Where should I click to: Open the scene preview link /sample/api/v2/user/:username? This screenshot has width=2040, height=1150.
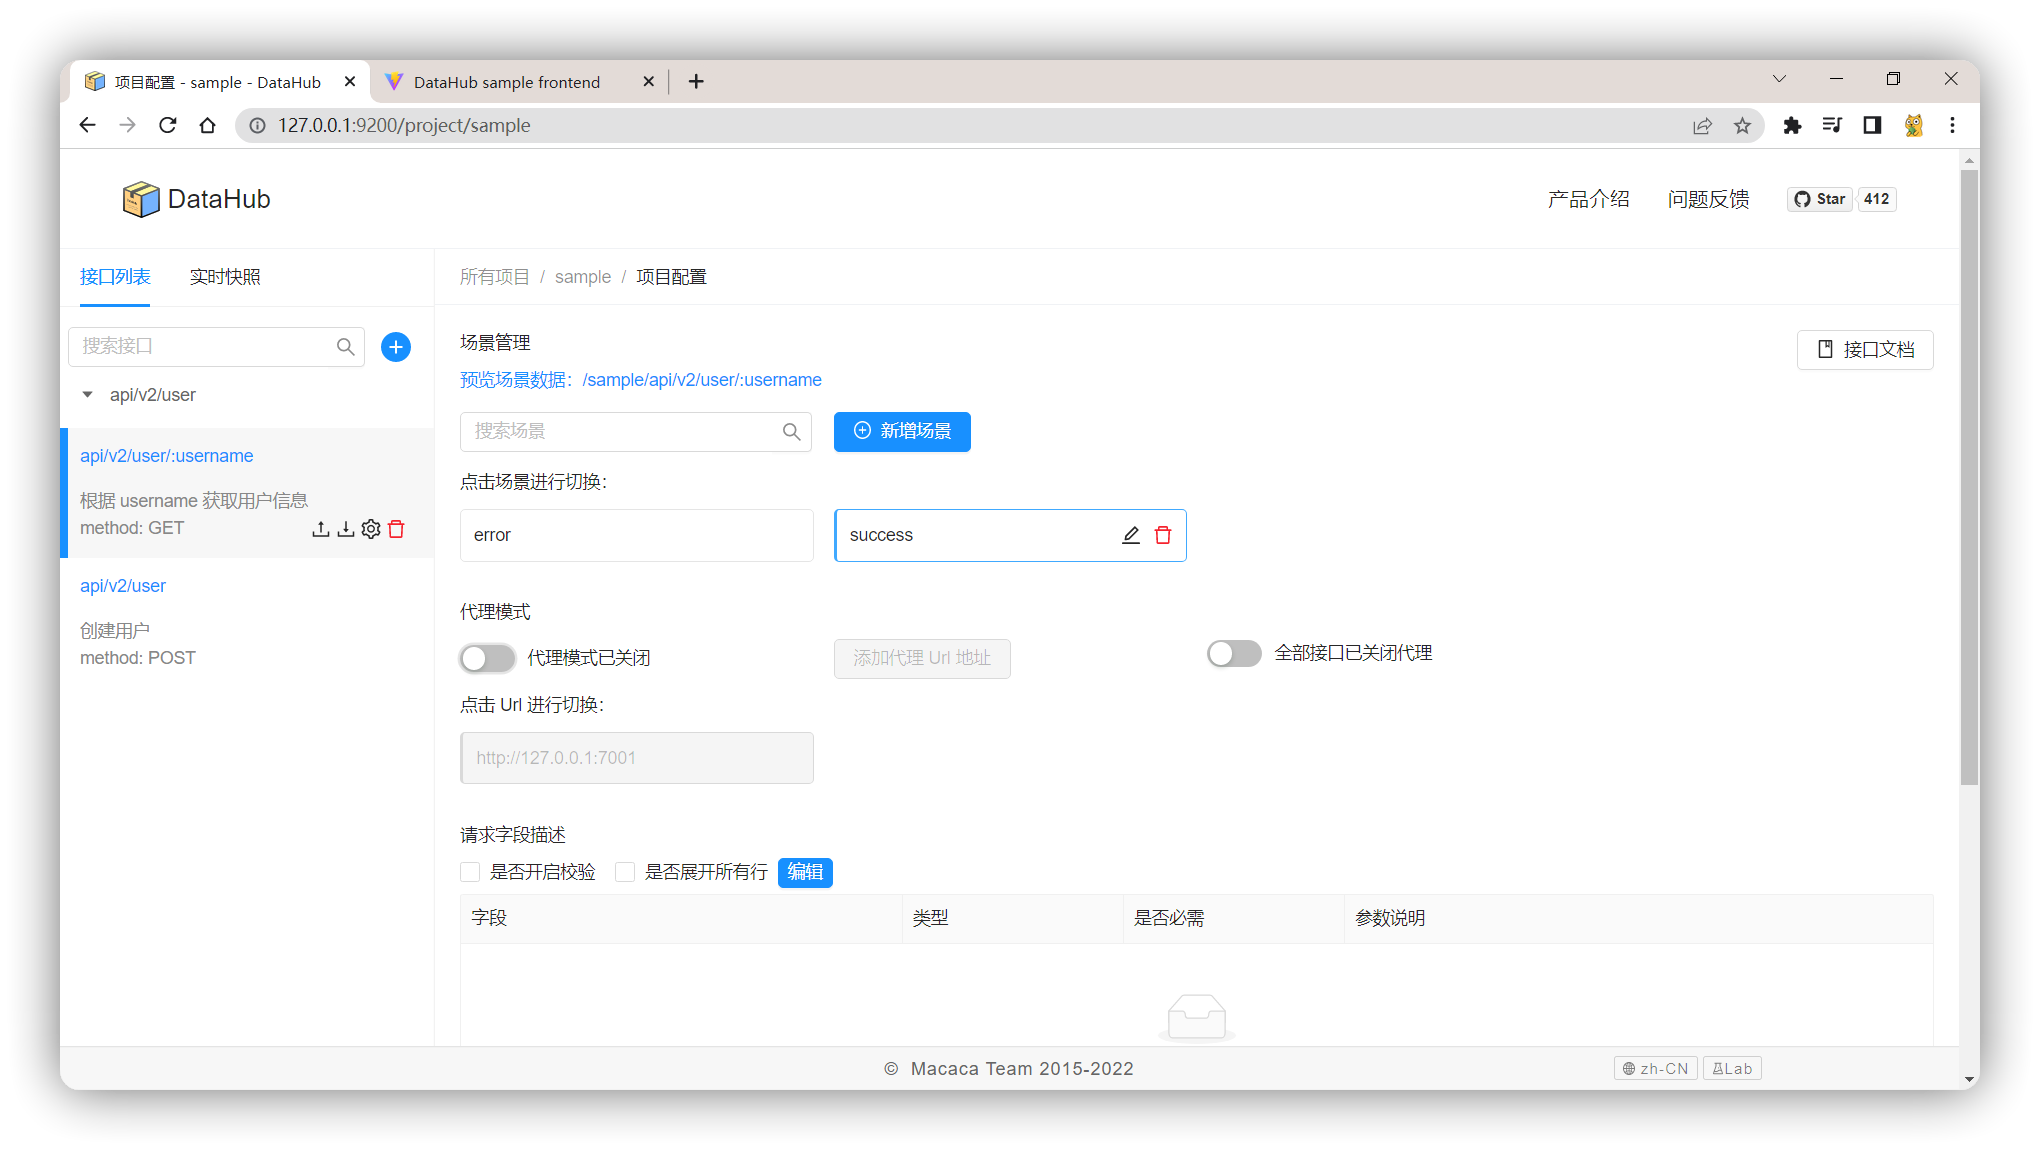[x=701, y=380]
